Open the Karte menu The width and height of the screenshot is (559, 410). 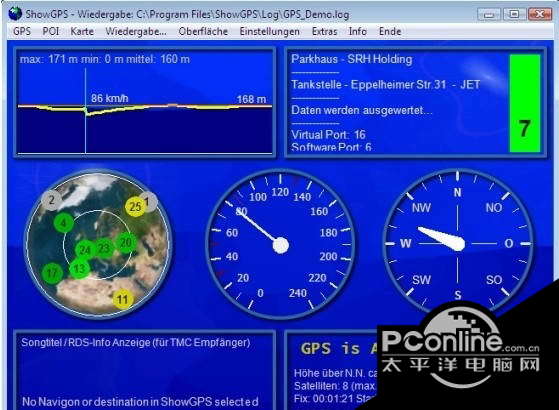(82, 31)
